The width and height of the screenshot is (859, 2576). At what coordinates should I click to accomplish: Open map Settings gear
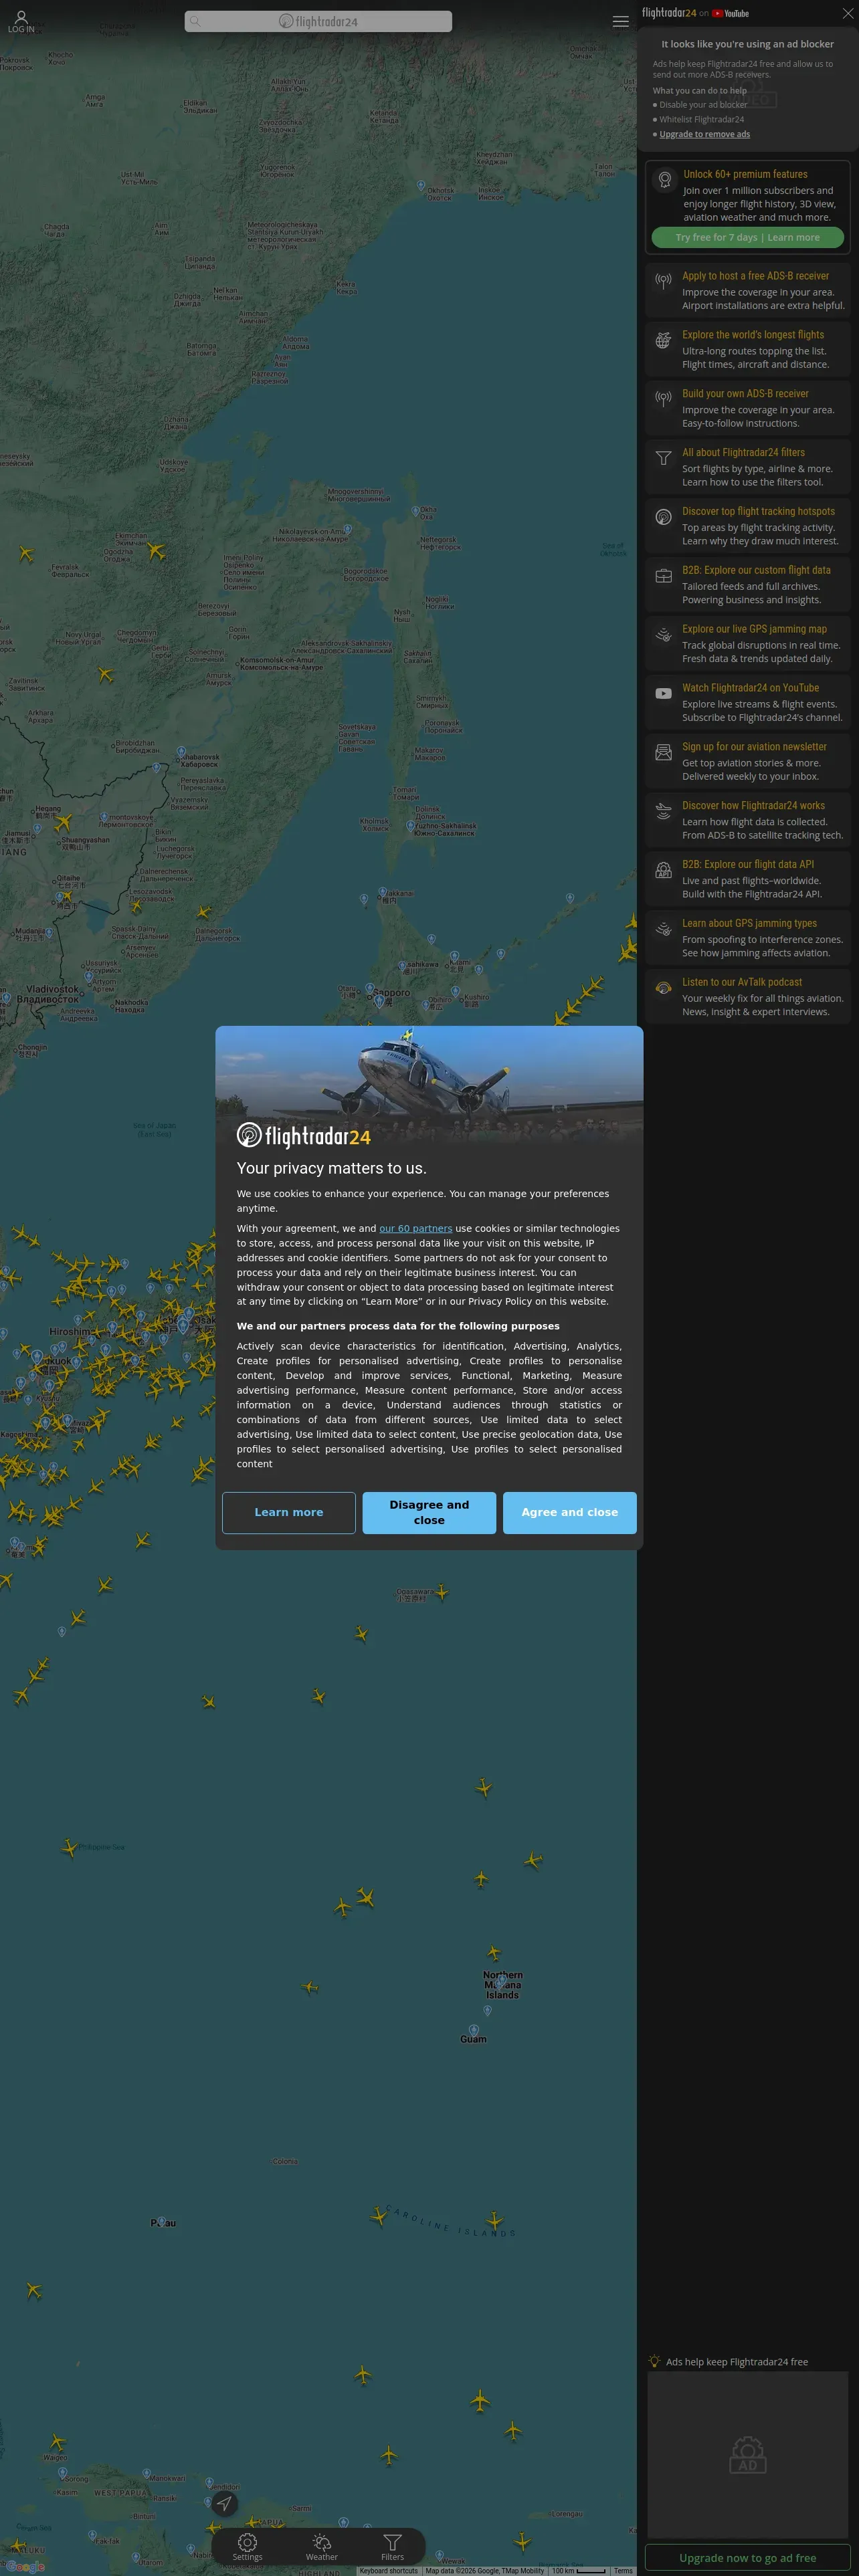click(x=247, y=2547)
